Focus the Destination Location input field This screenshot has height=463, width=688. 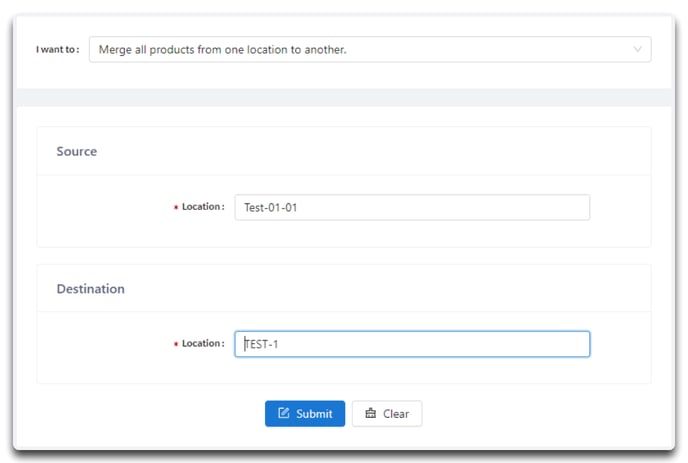point(412,344)
